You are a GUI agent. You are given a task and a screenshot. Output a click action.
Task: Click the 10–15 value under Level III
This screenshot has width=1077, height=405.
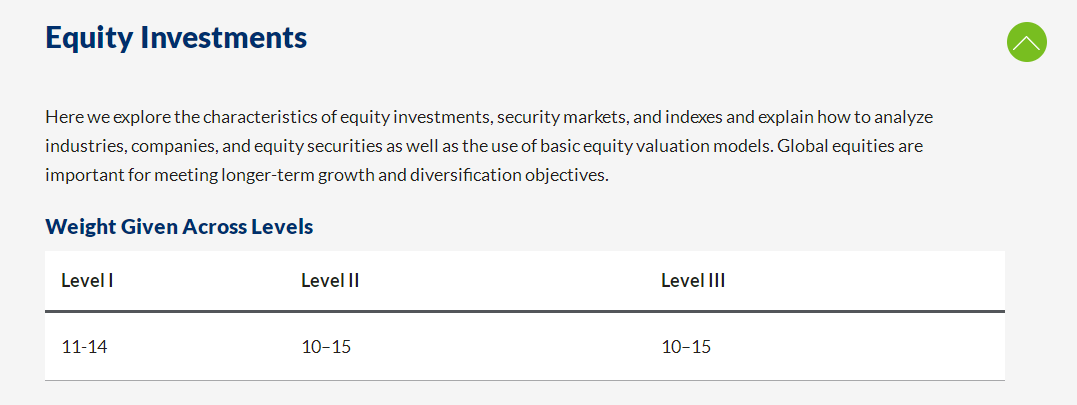686,347
